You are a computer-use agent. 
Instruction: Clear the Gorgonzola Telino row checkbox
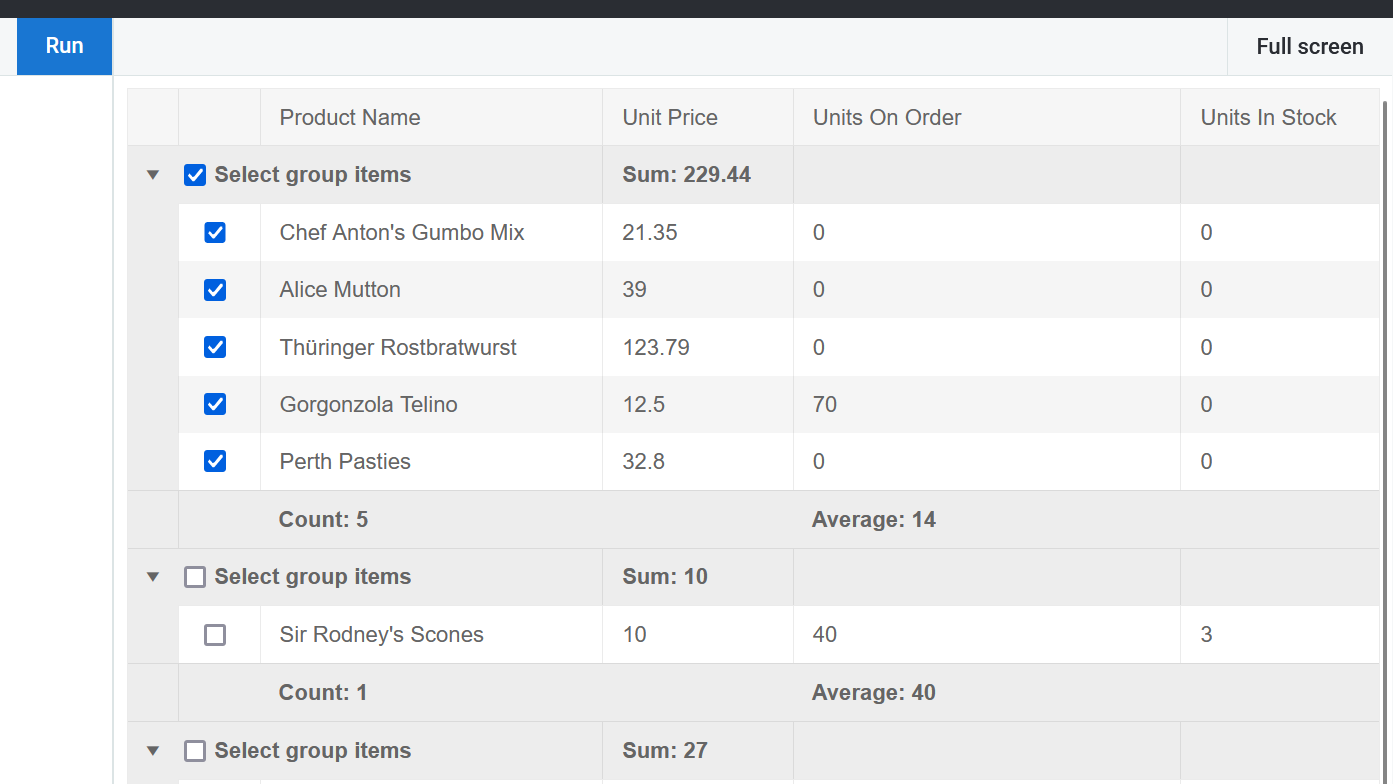tap(215, 404)
